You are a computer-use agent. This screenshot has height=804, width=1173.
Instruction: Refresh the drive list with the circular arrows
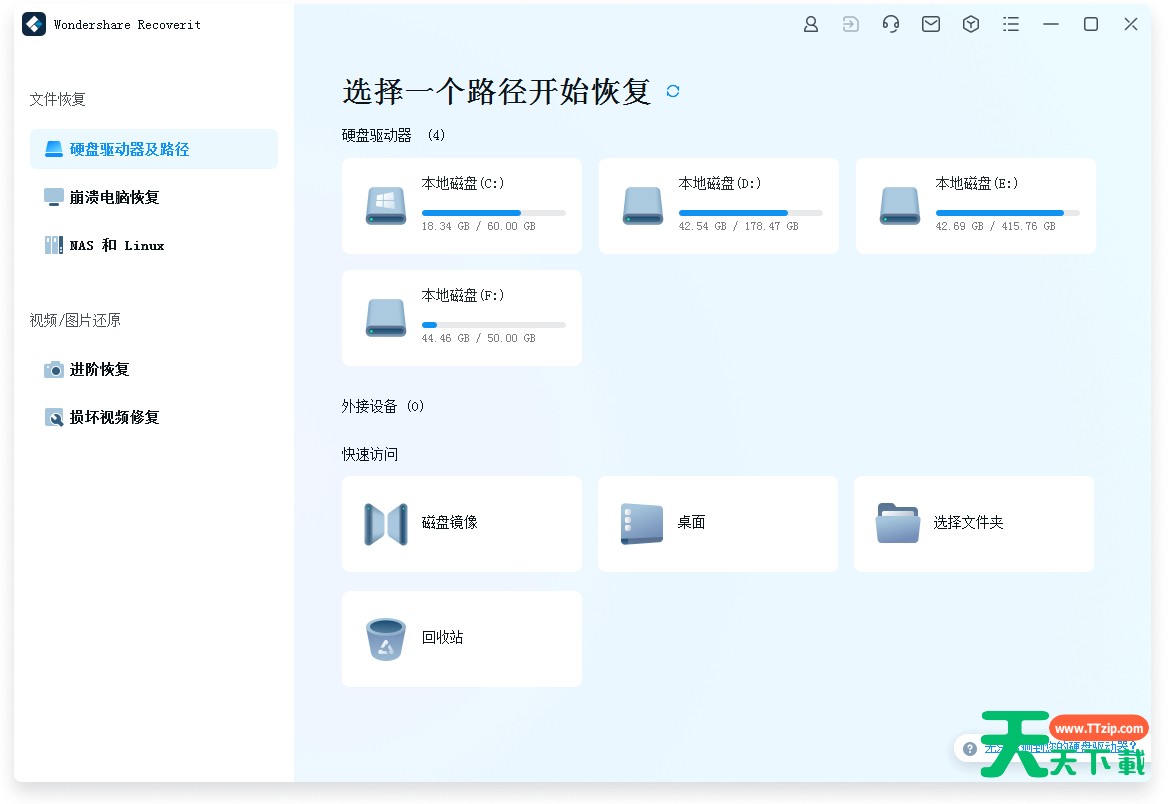click(673, 90)
